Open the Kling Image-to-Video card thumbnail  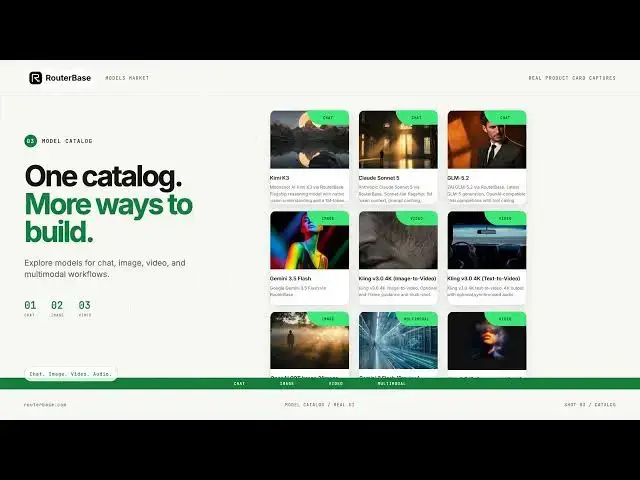398,240
